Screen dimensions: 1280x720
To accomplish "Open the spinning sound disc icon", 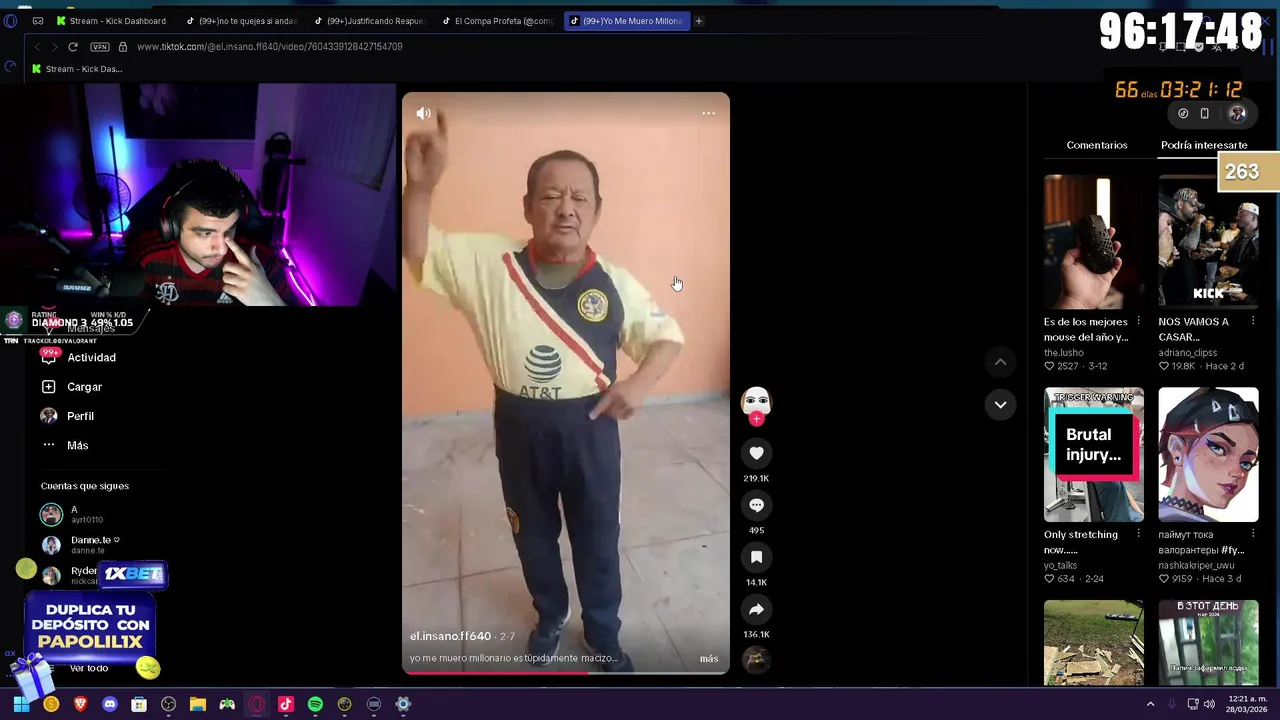I will (x=756, y=659).
